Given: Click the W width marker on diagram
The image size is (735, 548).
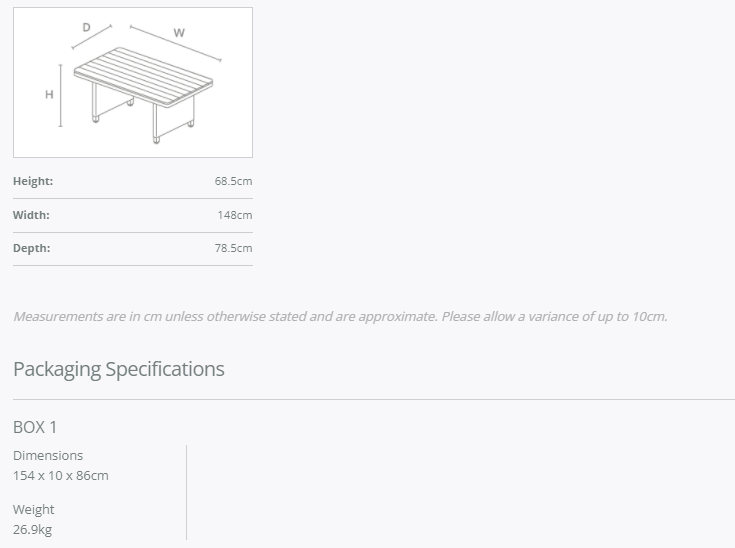Looking at the screenshot, I should [179, 33].
